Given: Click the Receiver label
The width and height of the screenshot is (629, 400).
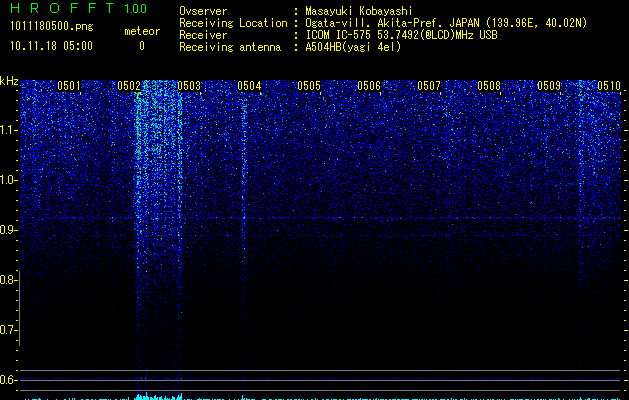Looking at the screenshot, I should 203,35.
